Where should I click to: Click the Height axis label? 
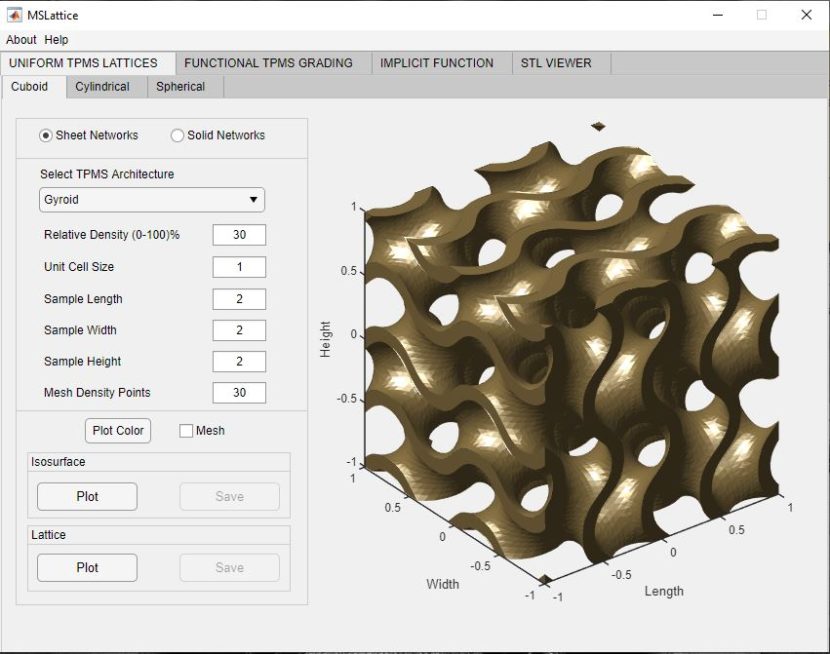click(325, 339)
